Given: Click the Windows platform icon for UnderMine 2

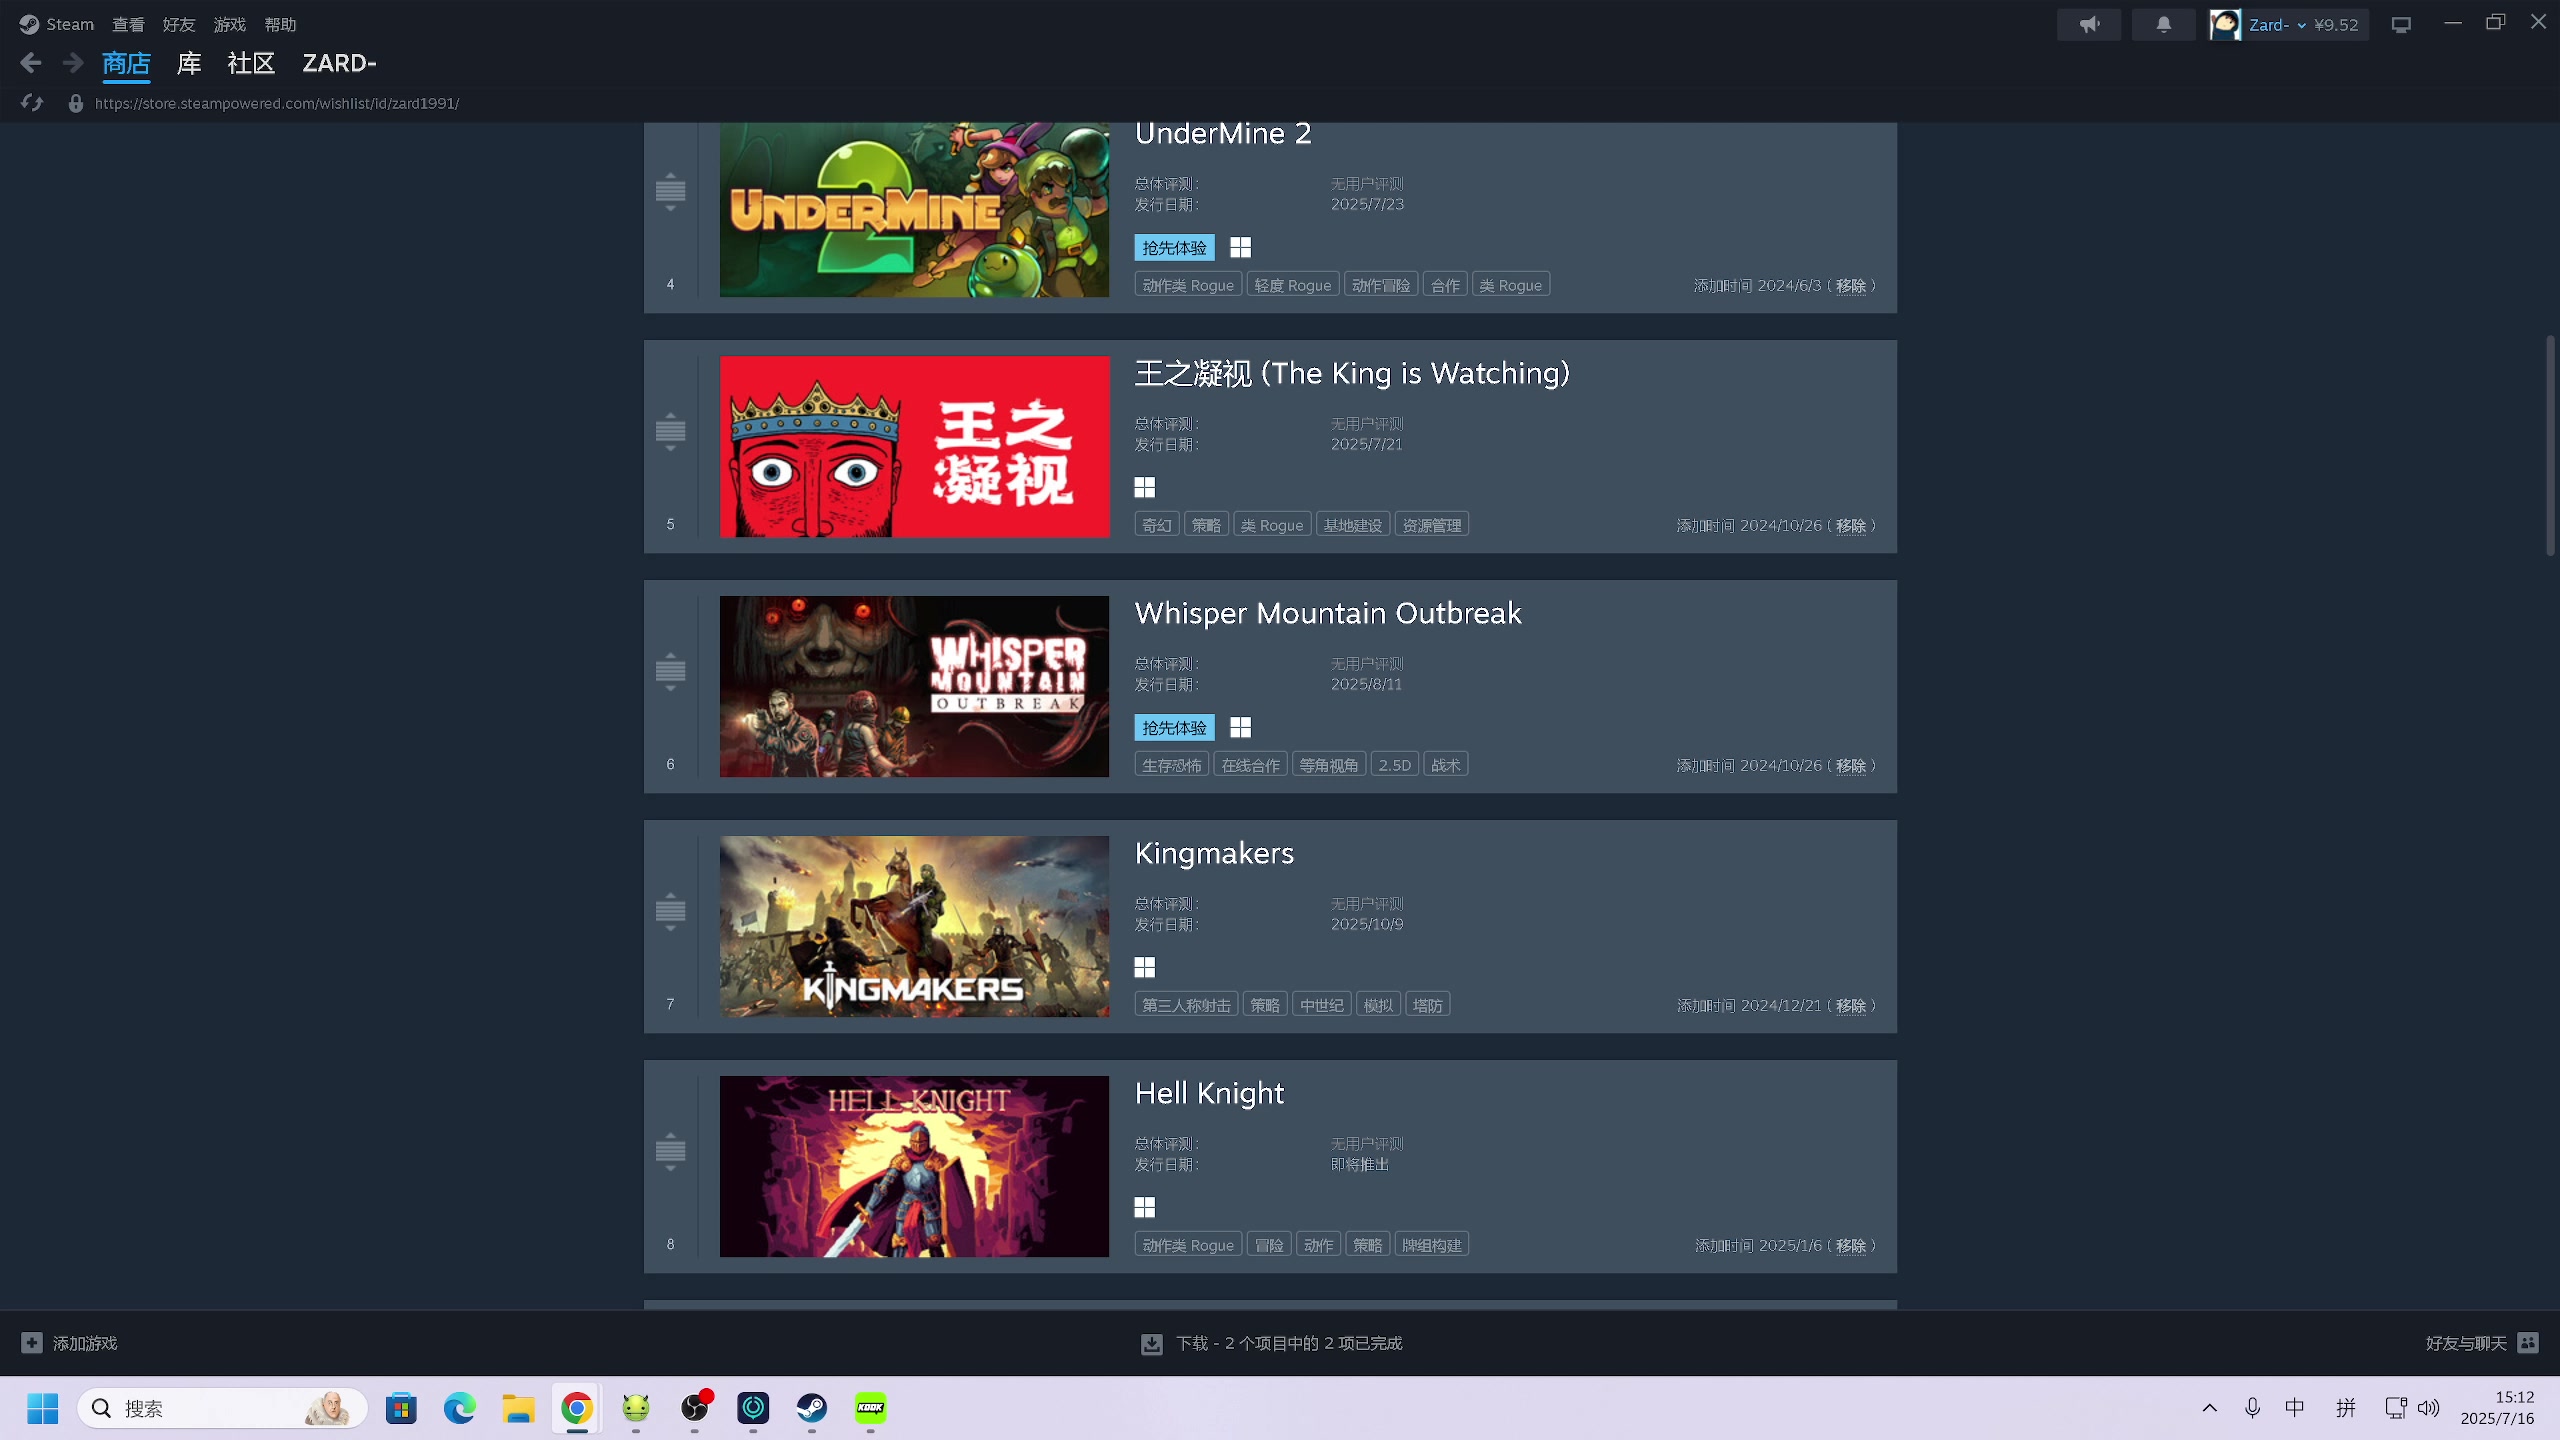Looking at the screenshot, I should [1240, 247].
